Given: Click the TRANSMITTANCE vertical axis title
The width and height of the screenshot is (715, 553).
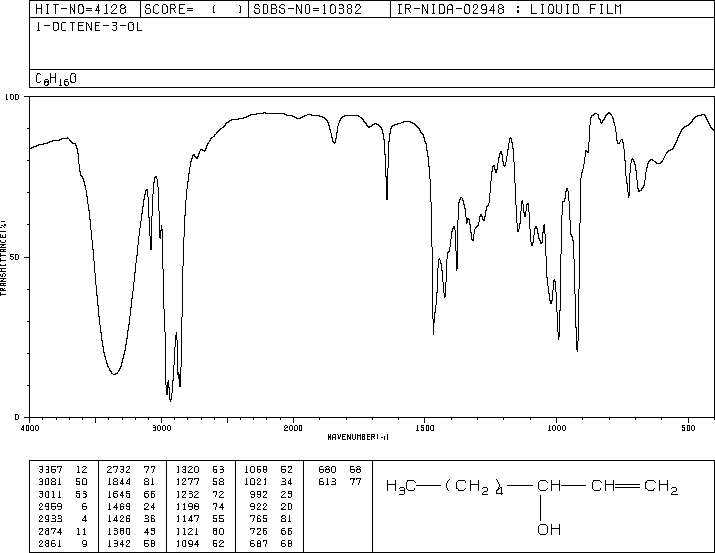Looking at the screenshot, I should click(x=3, y=257).
